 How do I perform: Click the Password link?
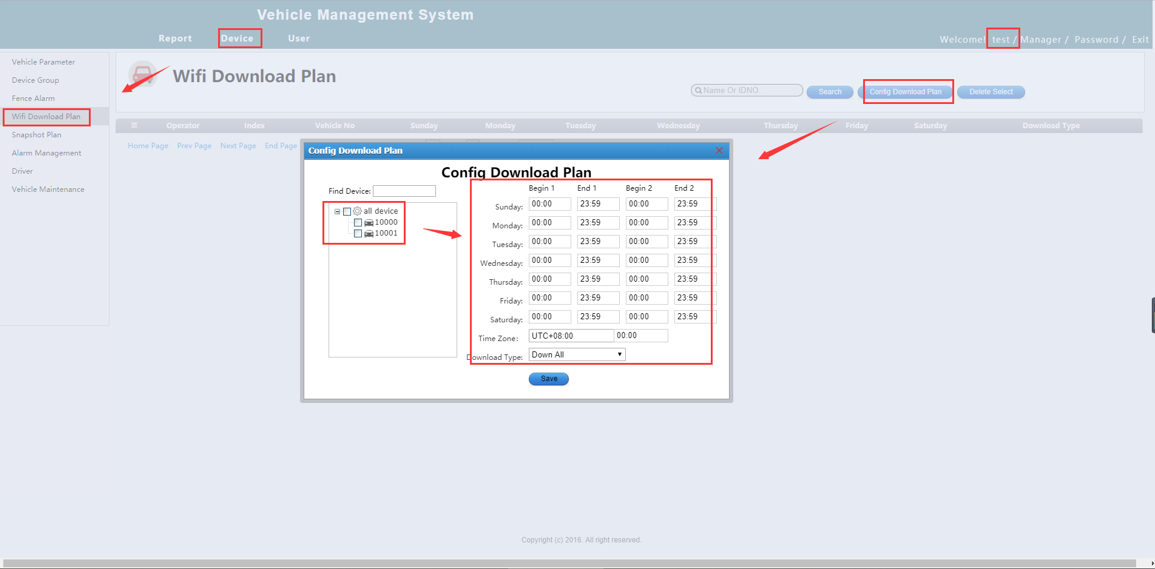1096,40
